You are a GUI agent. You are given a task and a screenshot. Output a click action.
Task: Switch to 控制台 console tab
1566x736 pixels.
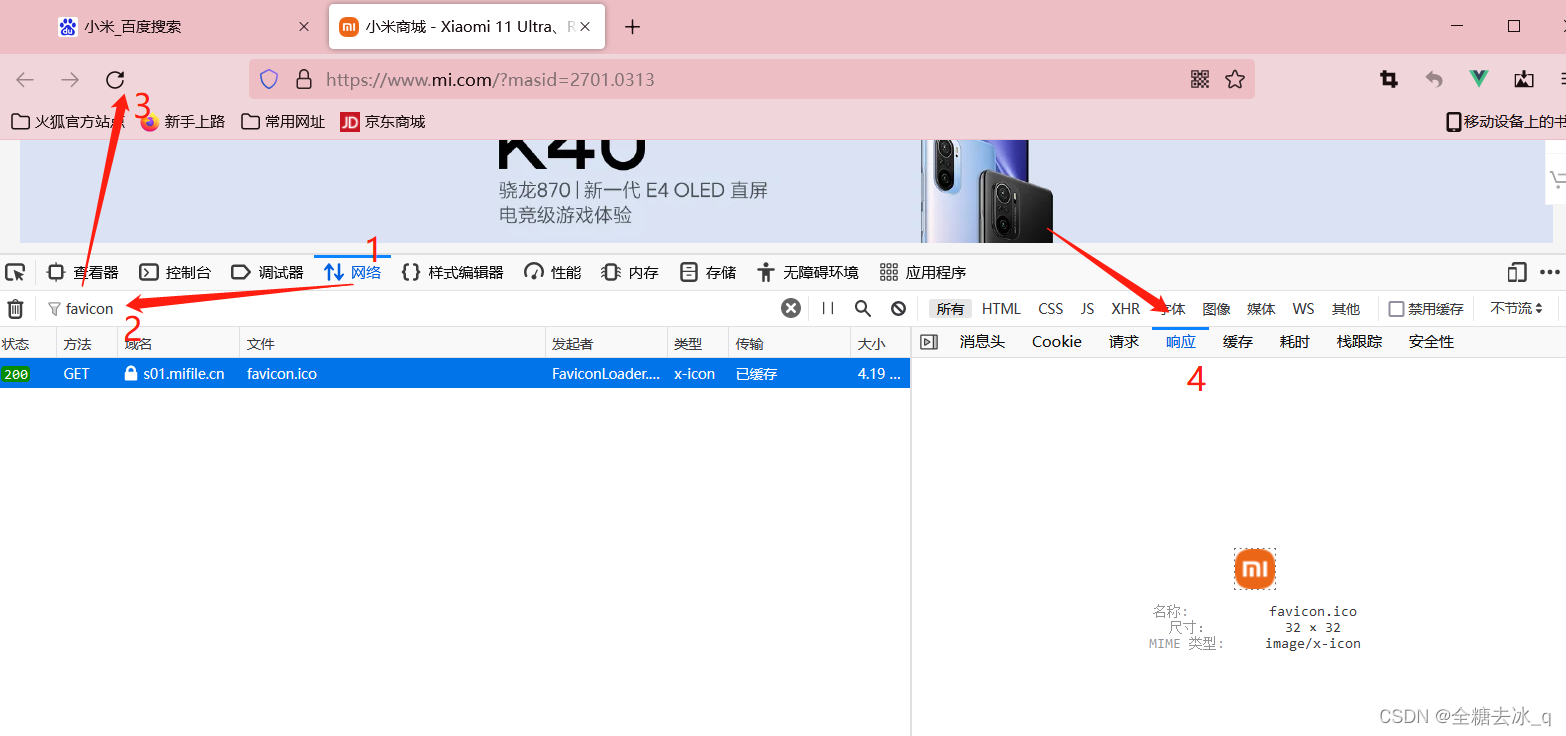click(x=175, y=272)
